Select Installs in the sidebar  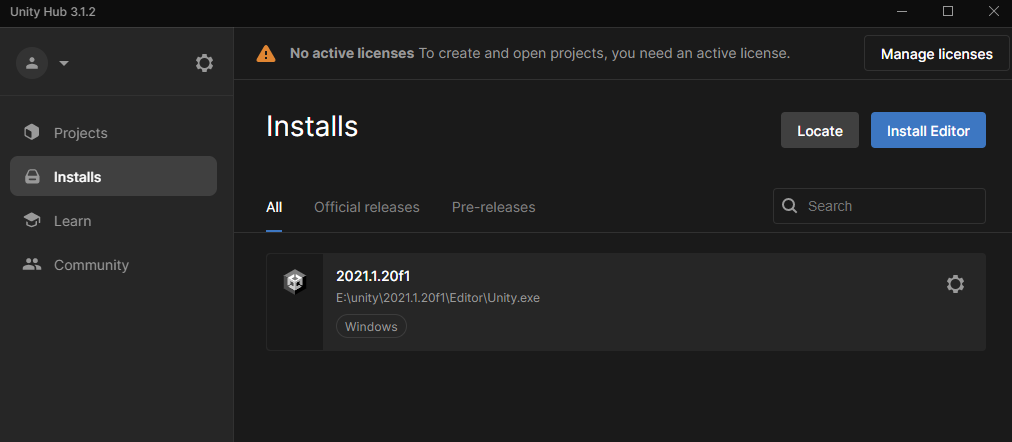pos(114,176)
